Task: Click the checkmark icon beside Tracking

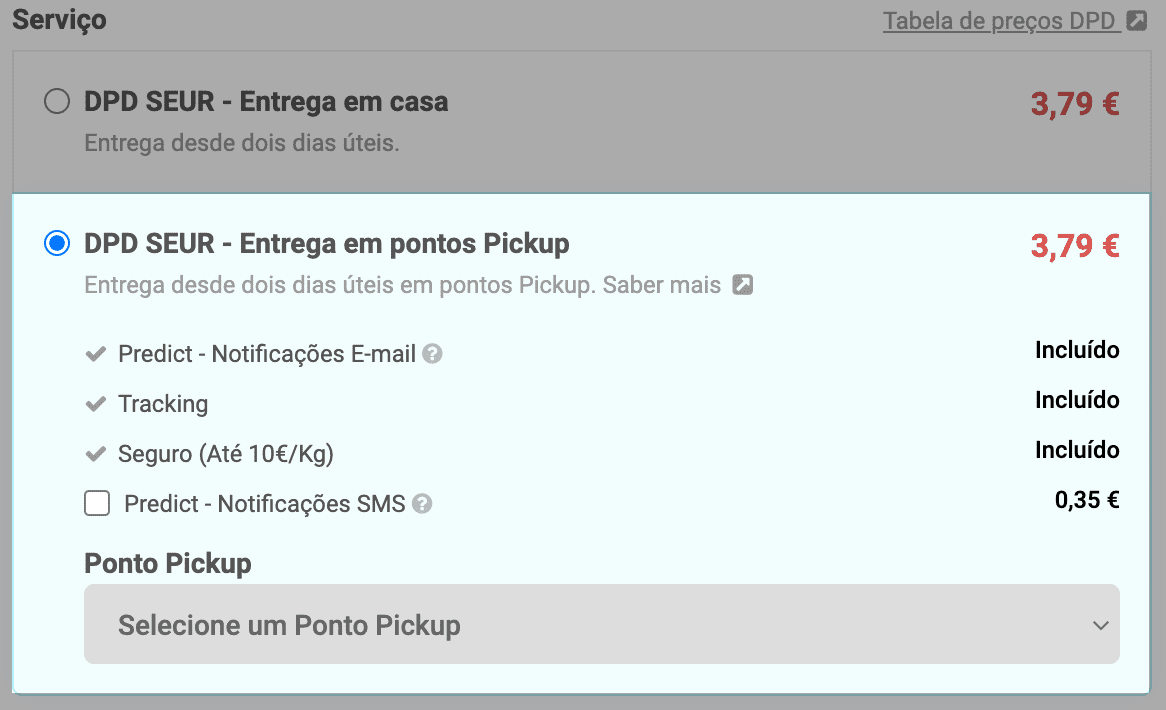Action: 96,404
